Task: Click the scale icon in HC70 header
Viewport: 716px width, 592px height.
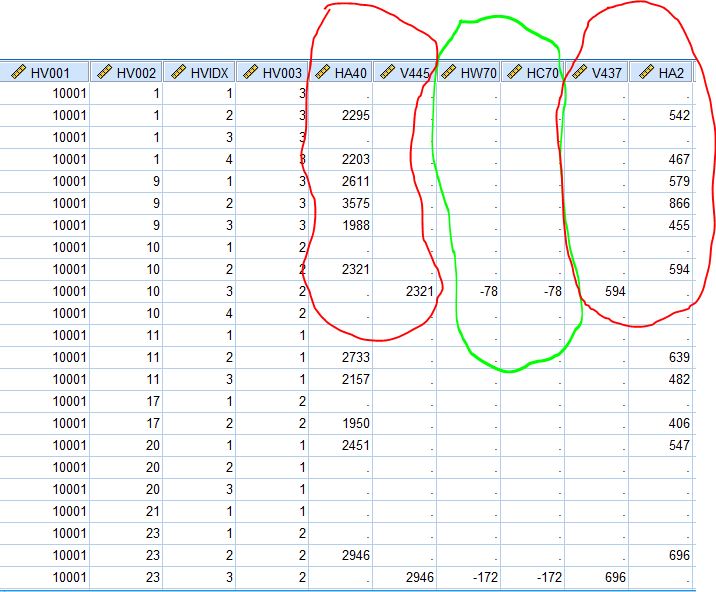Action: pos(514,72)
